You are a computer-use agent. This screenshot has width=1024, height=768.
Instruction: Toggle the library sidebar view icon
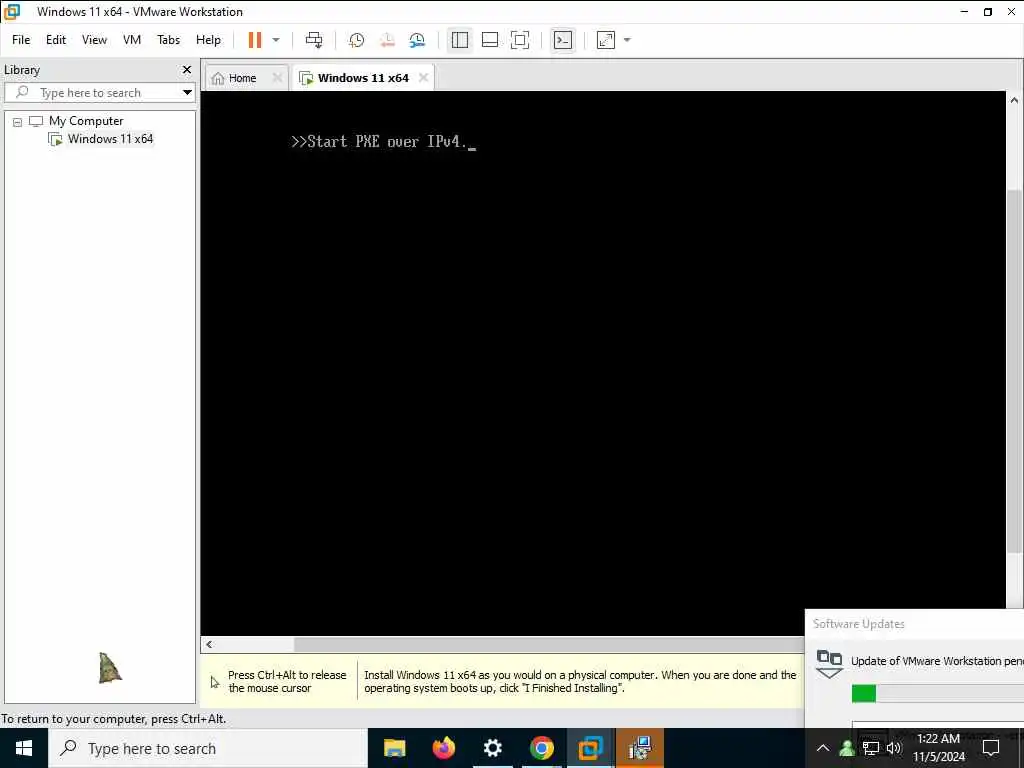click(x=460, y=40)
